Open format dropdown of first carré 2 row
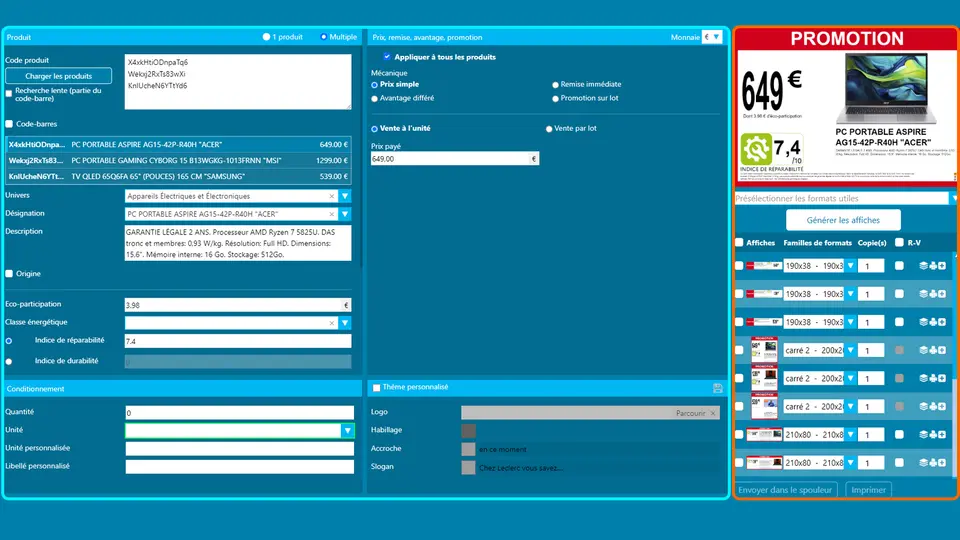Screen dimensions: 960x540 [x=850, y=350]
